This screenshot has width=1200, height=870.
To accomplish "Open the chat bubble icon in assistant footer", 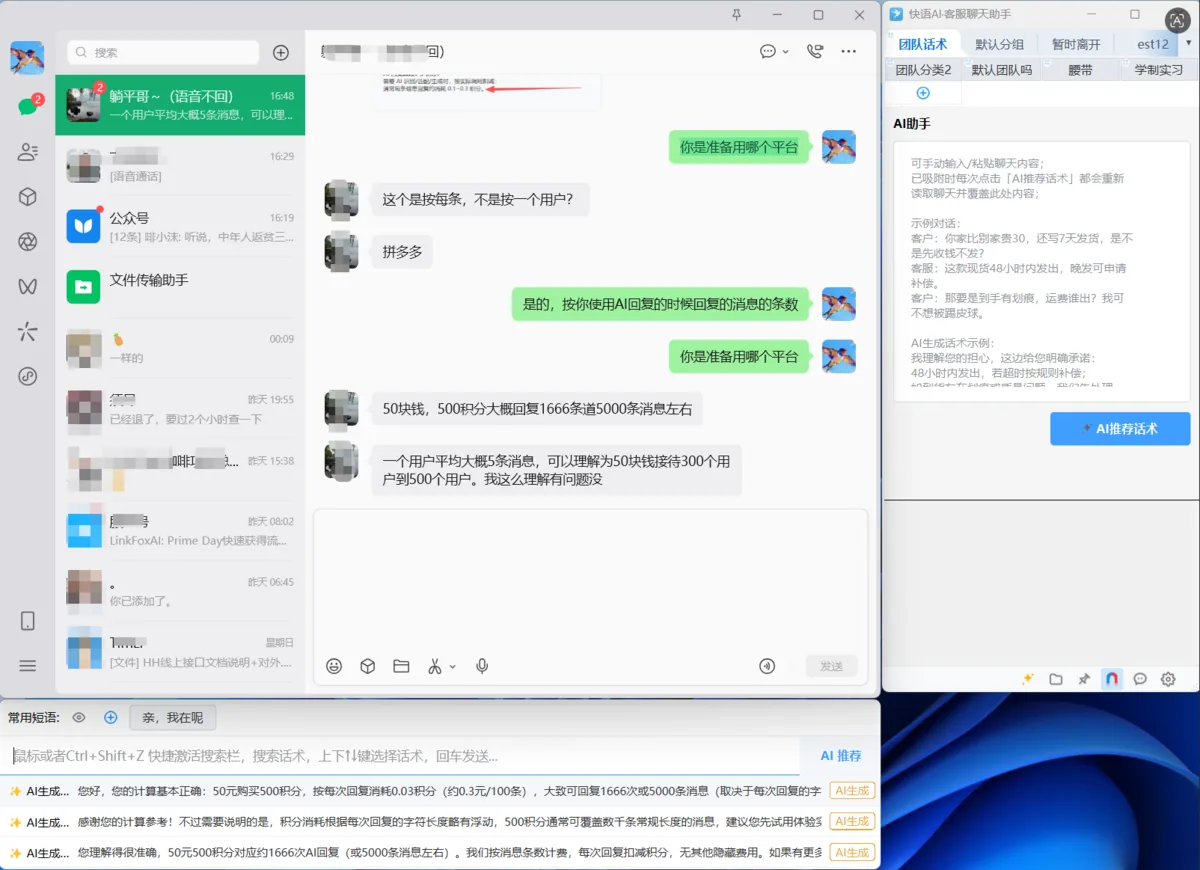I will point(1140,679).
